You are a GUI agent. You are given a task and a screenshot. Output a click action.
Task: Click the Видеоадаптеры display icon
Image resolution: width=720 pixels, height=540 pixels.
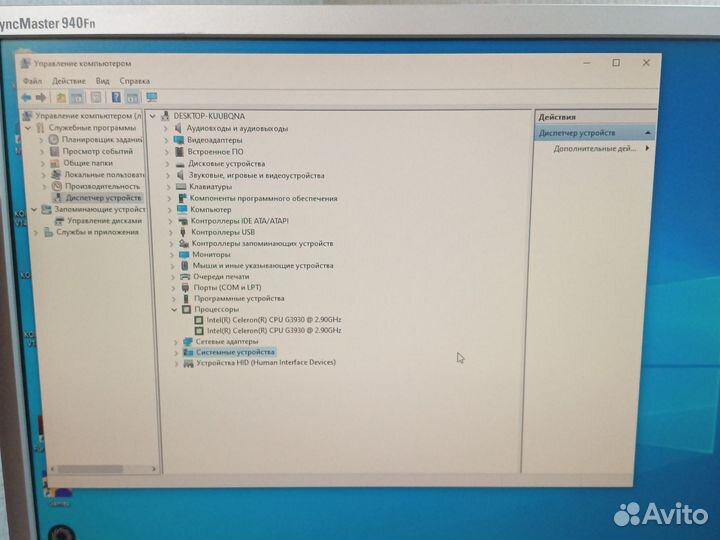tap(179, 140)
